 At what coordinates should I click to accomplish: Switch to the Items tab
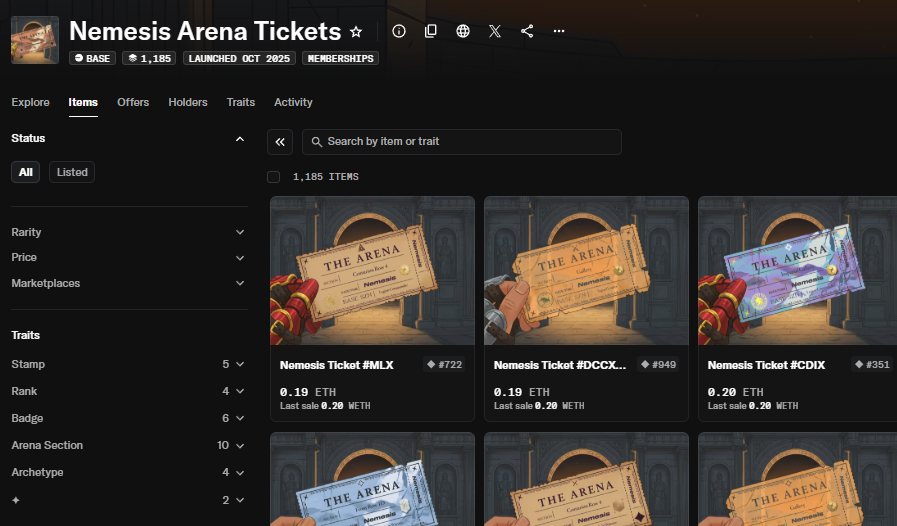tap(83, 102)
